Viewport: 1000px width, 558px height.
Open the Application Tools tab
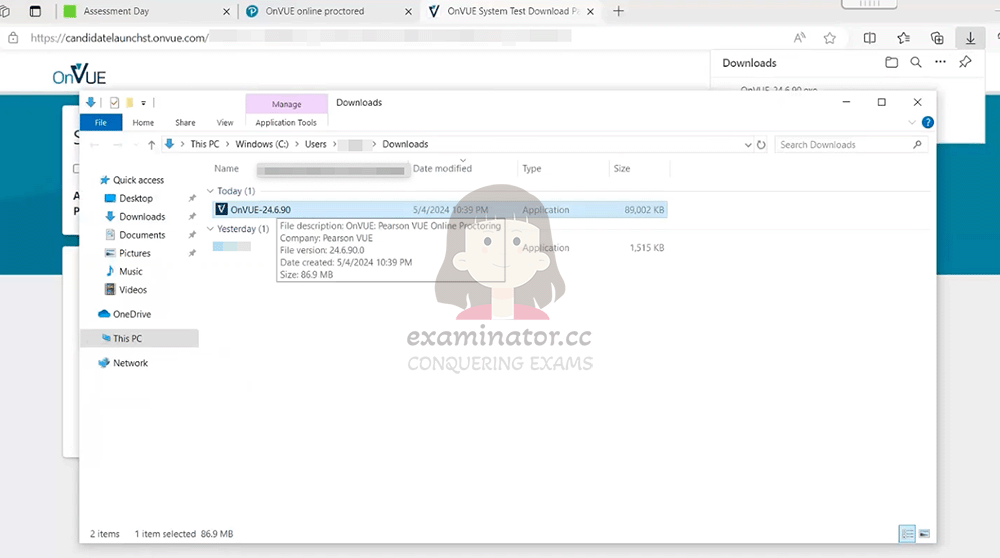click(286, 122)
